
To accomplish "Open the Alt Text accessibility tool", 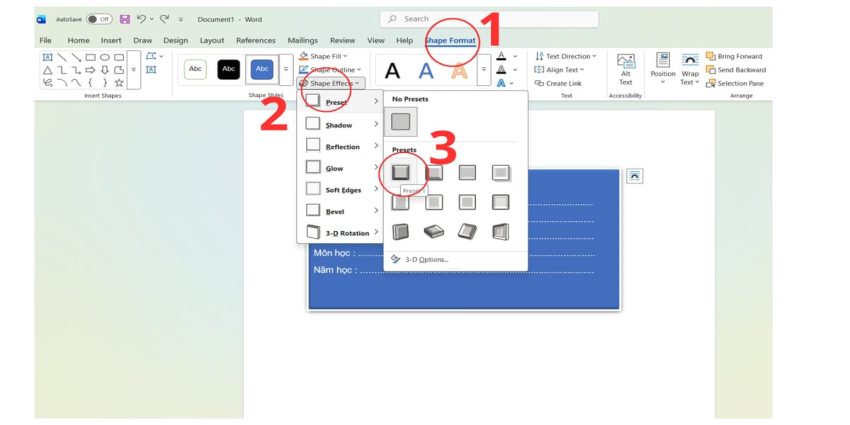I will [626, 70].
